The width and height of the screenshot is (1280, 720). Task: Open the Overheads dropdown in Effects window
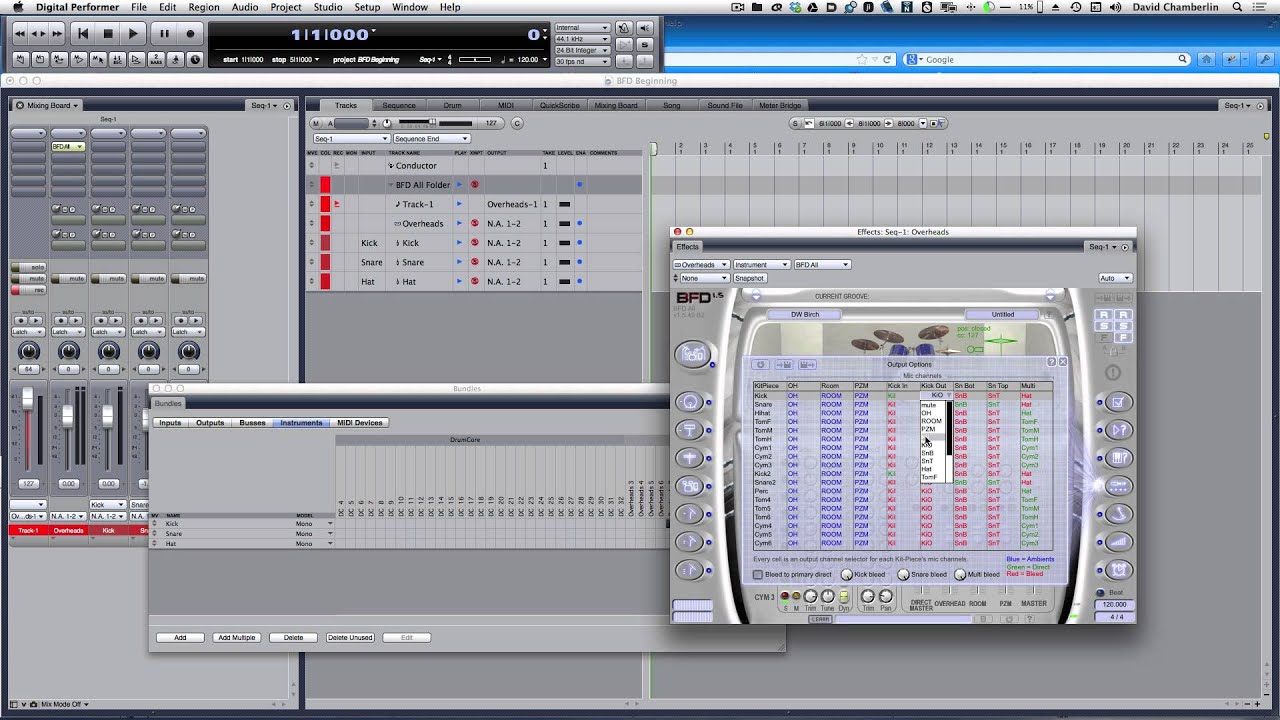(701, 265)
